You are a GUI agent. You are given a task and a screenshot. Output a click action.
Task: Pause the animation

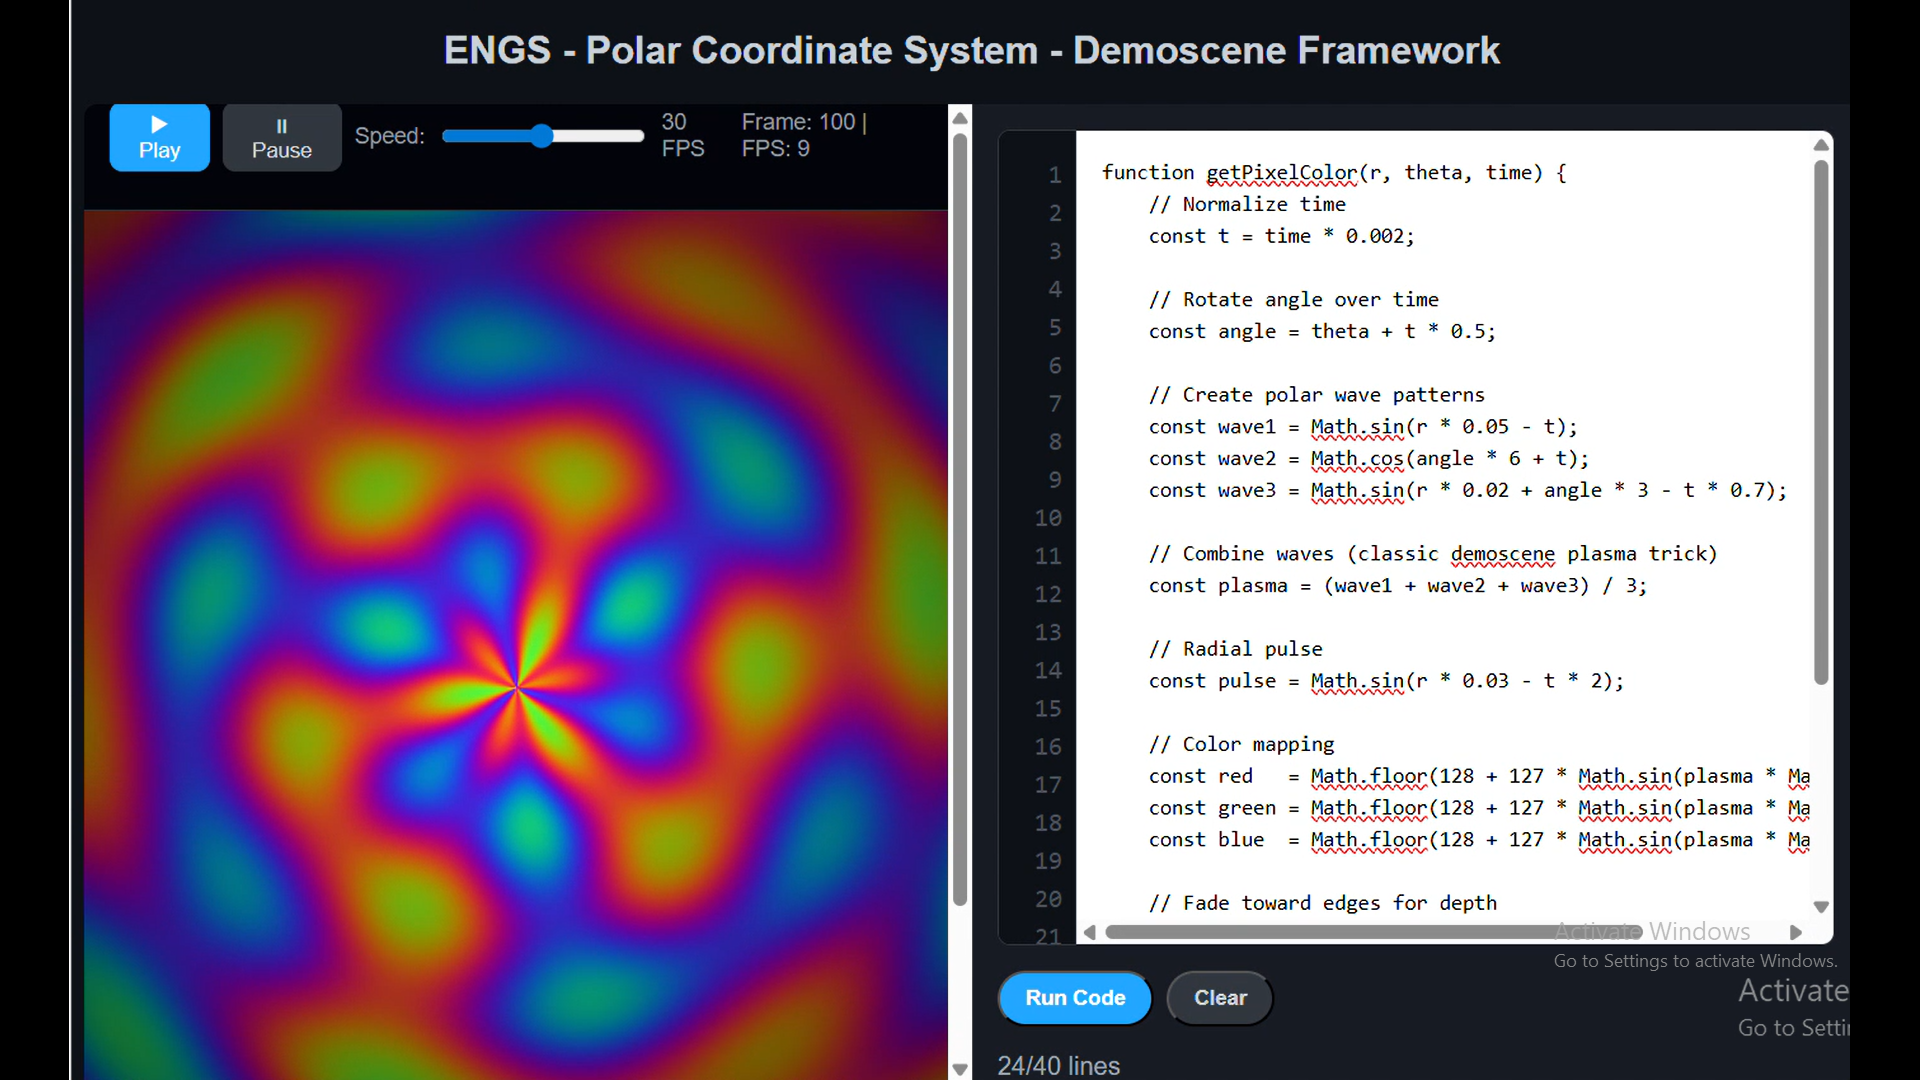281,137
